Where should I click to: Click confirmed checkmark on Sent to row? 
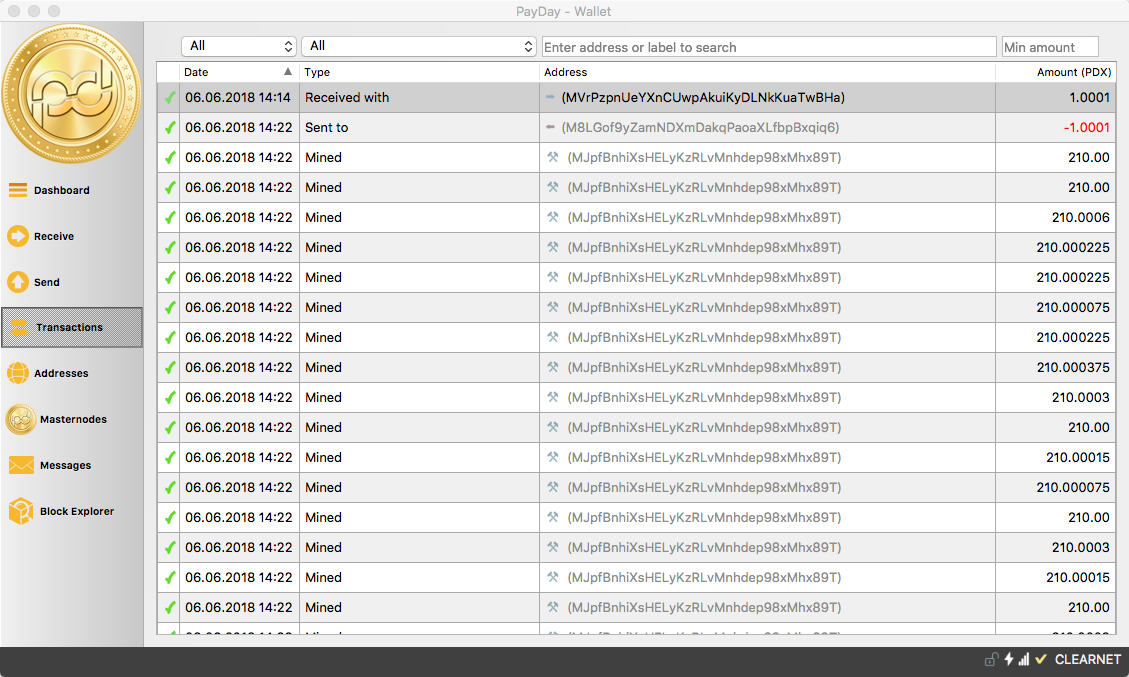coord(170,127)
